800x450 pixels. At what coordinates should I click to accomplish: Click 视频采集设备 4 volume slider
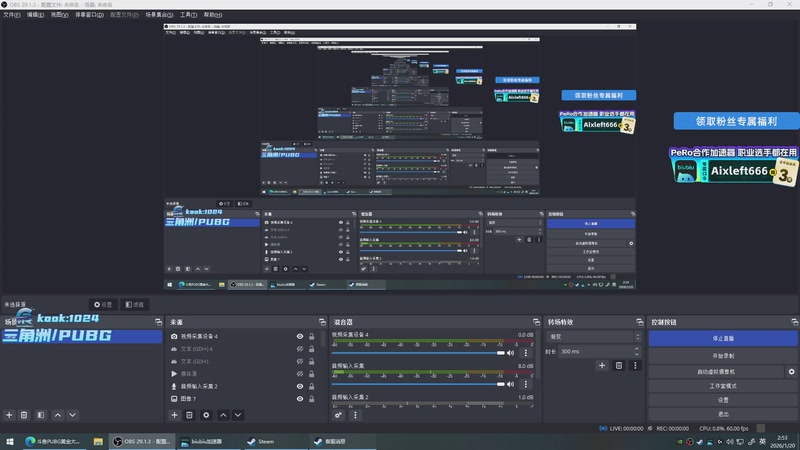tap(418, 353)
